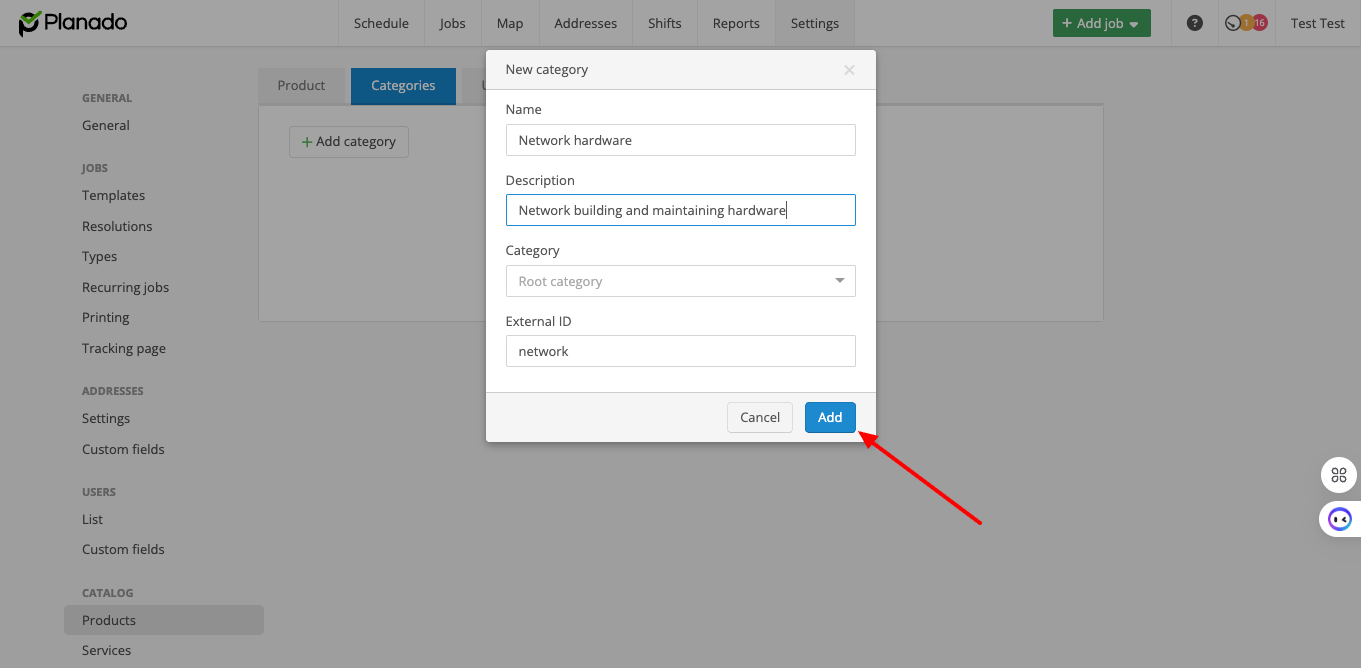This screenshot has height=668, width=1361.
Task: Open the Shifts menu item
Action: (x=665, y=23)
